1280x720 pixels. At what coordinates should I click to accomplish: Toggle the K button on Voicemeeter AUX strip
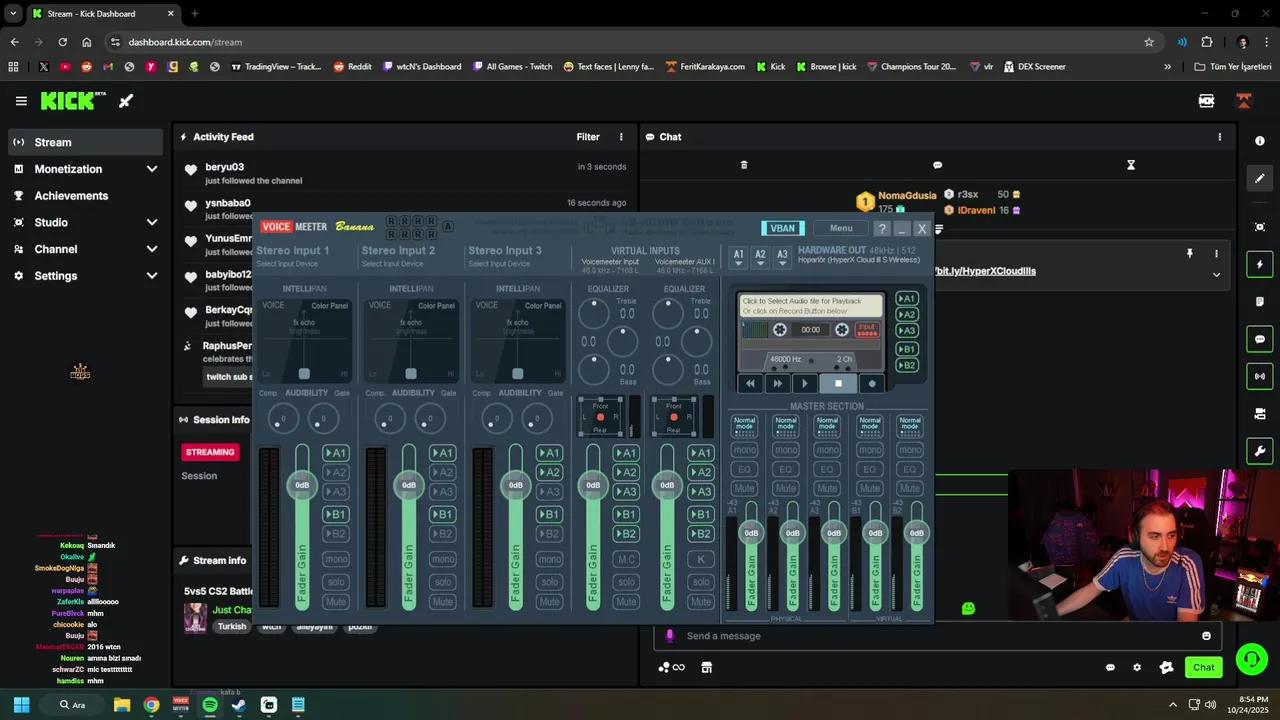(701, 559)
